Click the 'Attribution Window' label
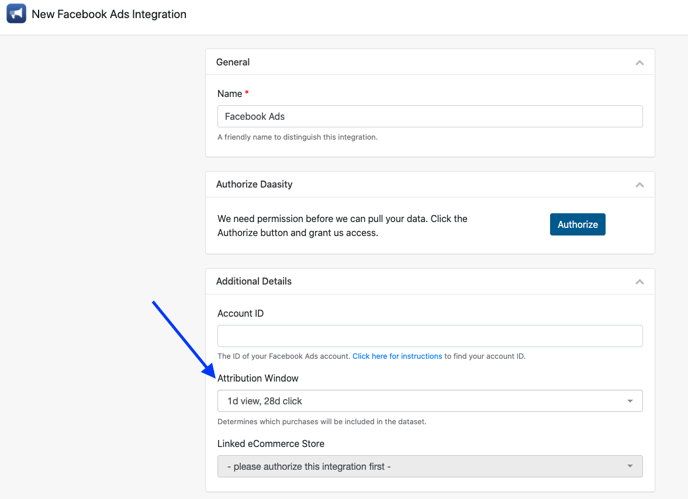The width and height of the screenshot is (688, 499). tap(258, 378)
